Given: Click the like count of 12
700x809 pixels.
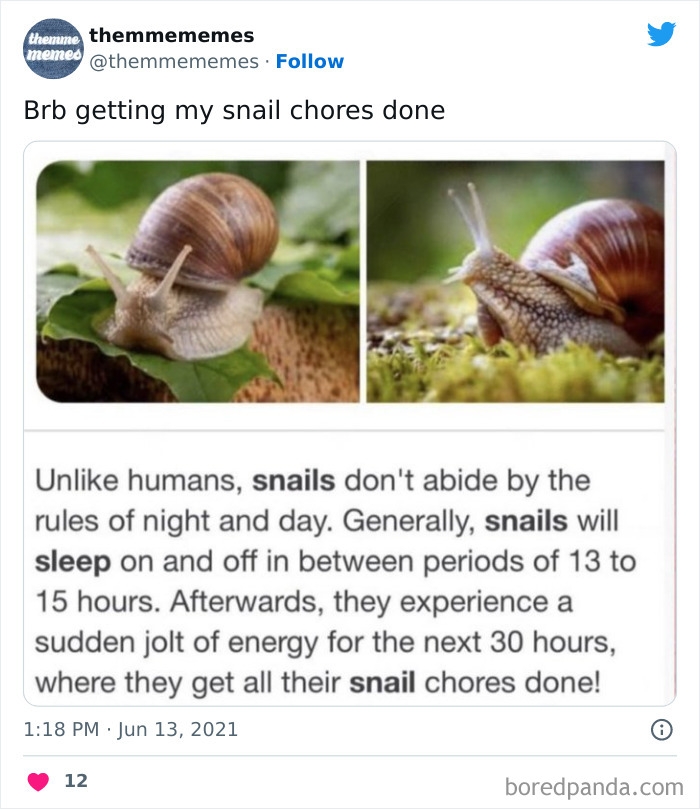Looking at the screenshot, I should (76, 781).
